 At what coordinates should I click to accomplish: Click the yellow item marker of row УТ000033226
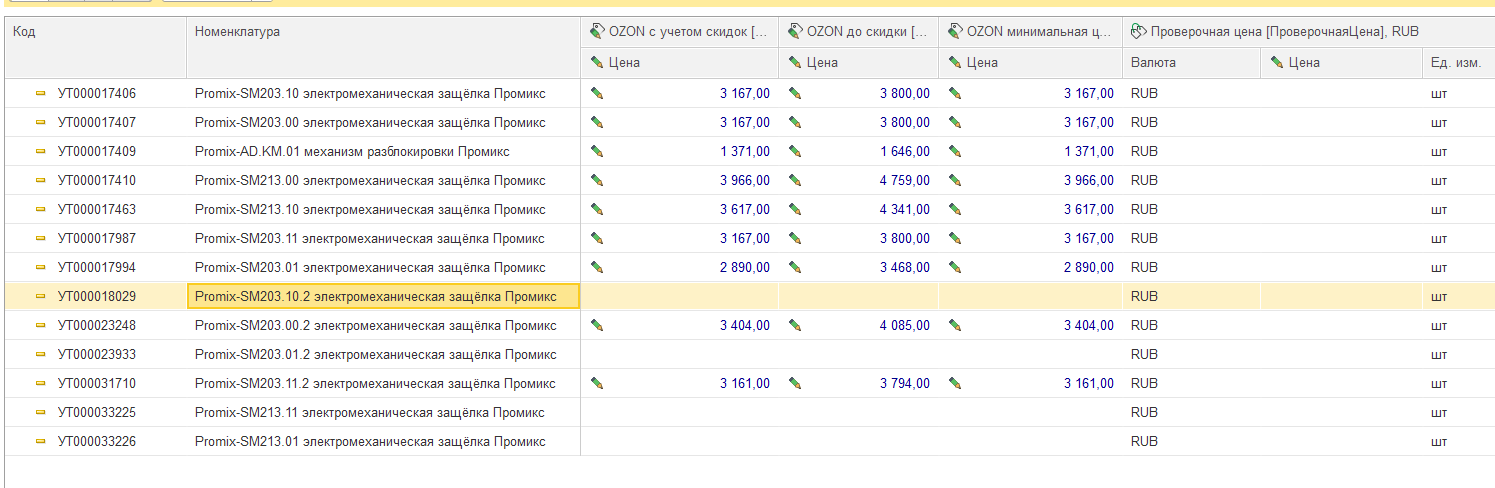pyautogui.click(x=41, y=442)
